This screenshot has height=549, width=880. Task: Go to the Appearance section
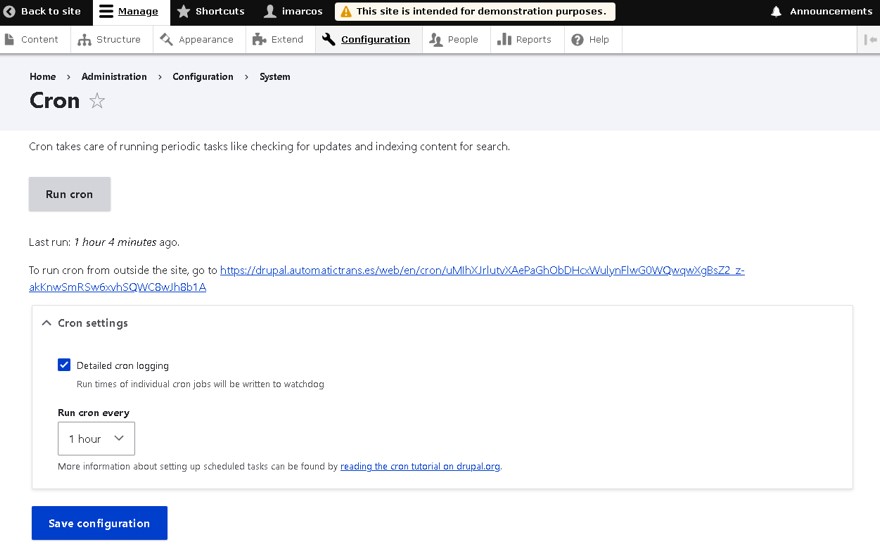(197, 40)
